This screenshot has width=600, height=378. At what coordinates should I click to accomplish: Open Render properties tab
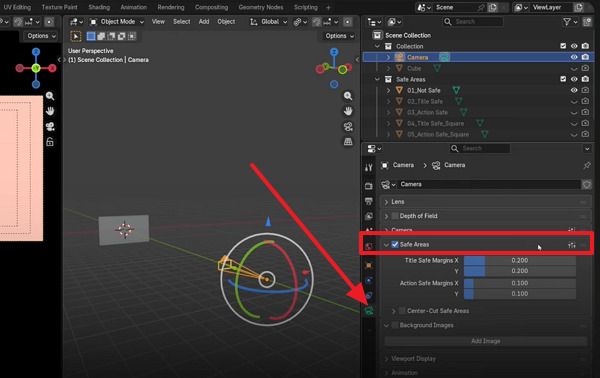pyautogui.click(x=369, y=186)
